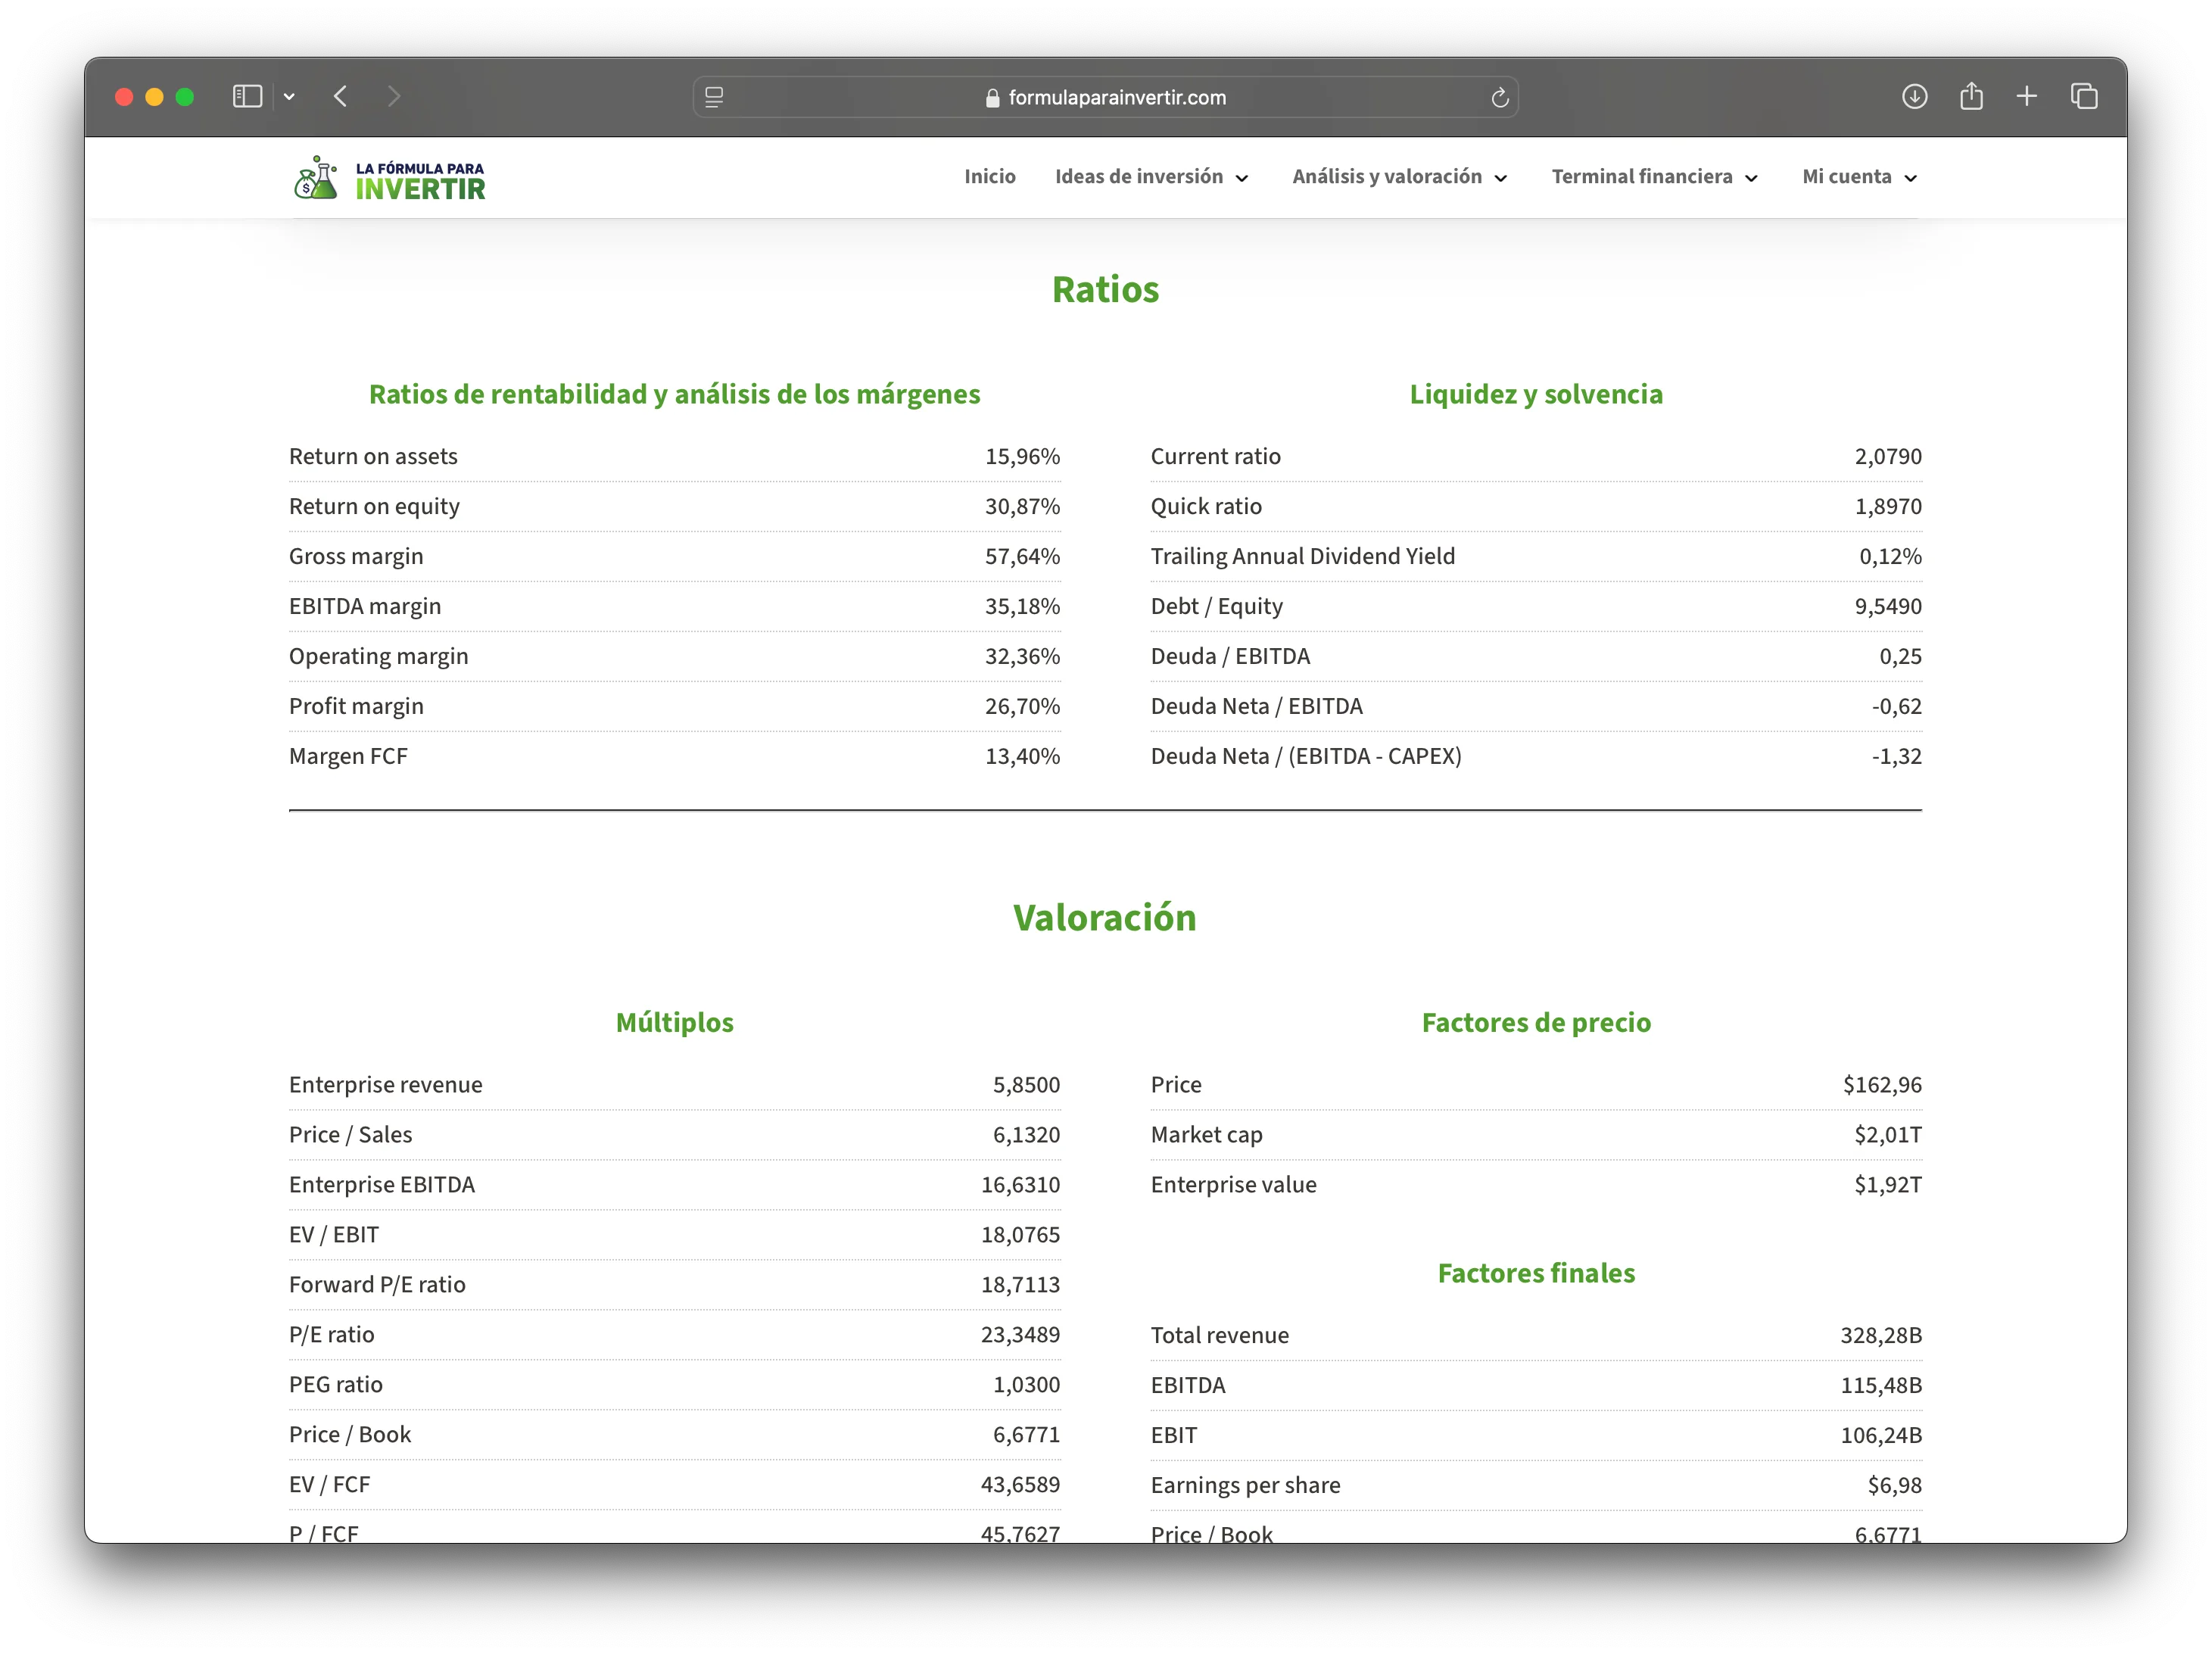Viewport: 2212px width, 1655px height.
Task: Select the Price value $162,96
Action: click(1882, 1084)
